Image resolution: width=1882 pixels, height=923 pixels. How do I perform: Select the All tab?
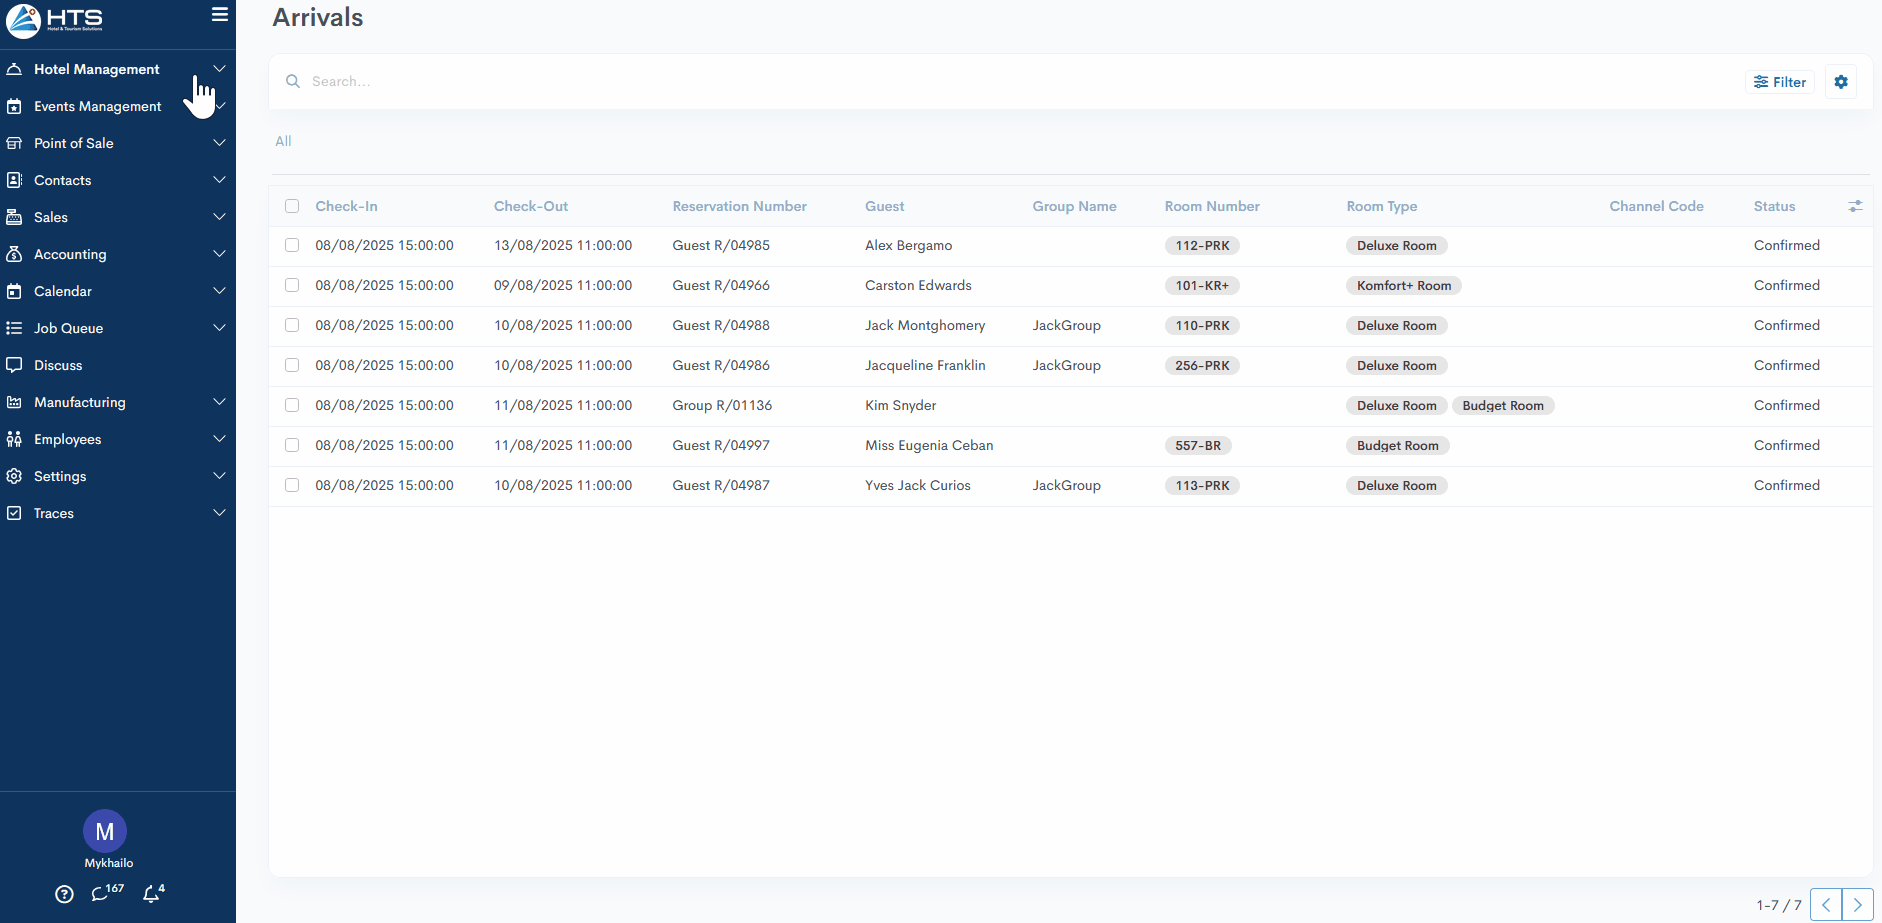click(283, 141)
